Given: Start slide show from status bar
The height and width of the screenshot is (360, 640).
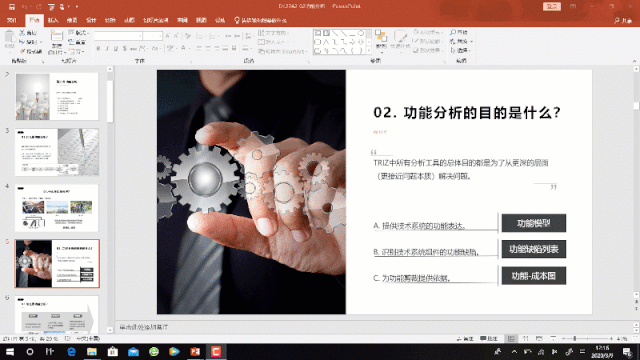Looking at the screenshot, I should [553, 339].
